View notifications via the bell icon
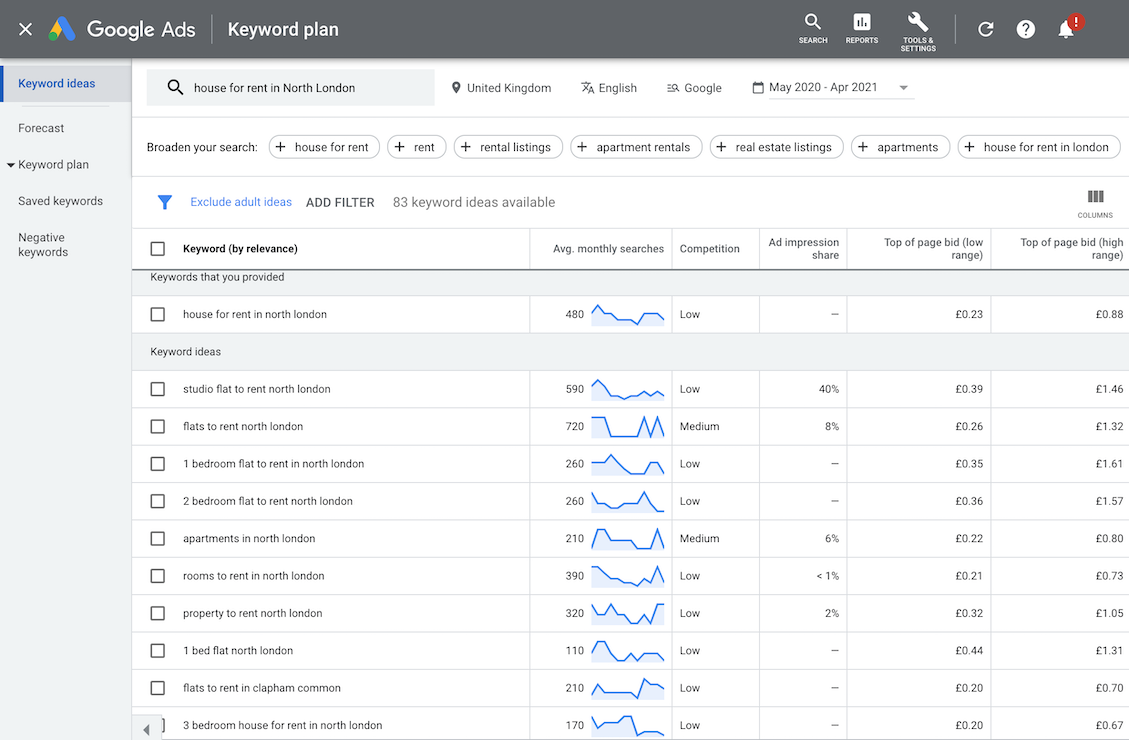1129x740 pixels. coord(1063,30)
